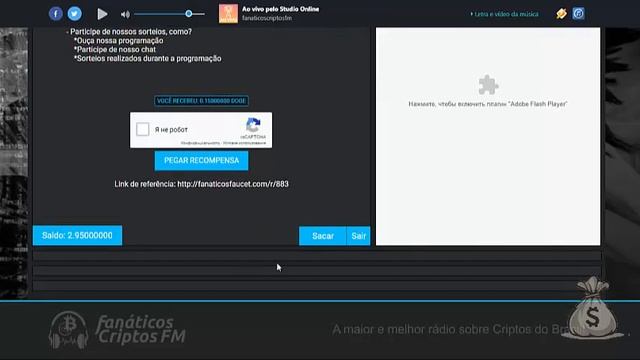Open the Facebook page icon
This screenshot has height=360, width=640.
56,14
